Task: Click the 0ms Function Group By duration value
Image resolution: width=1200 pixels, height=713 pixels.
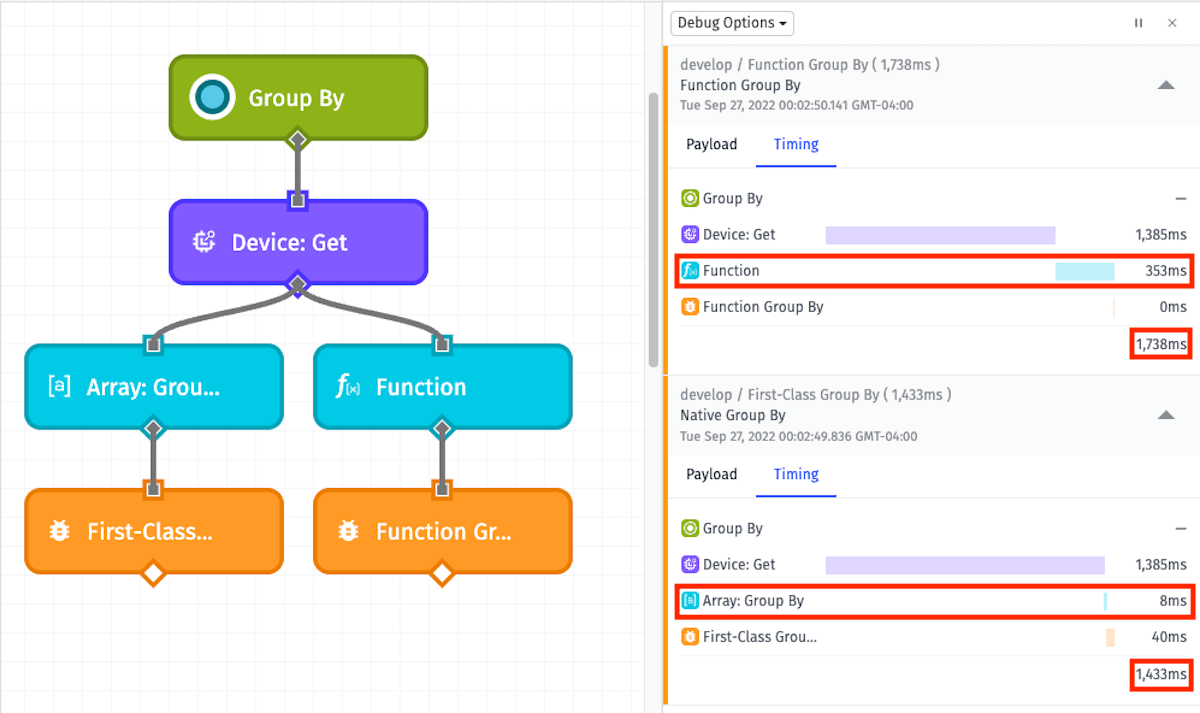Action: (1173, 307)
